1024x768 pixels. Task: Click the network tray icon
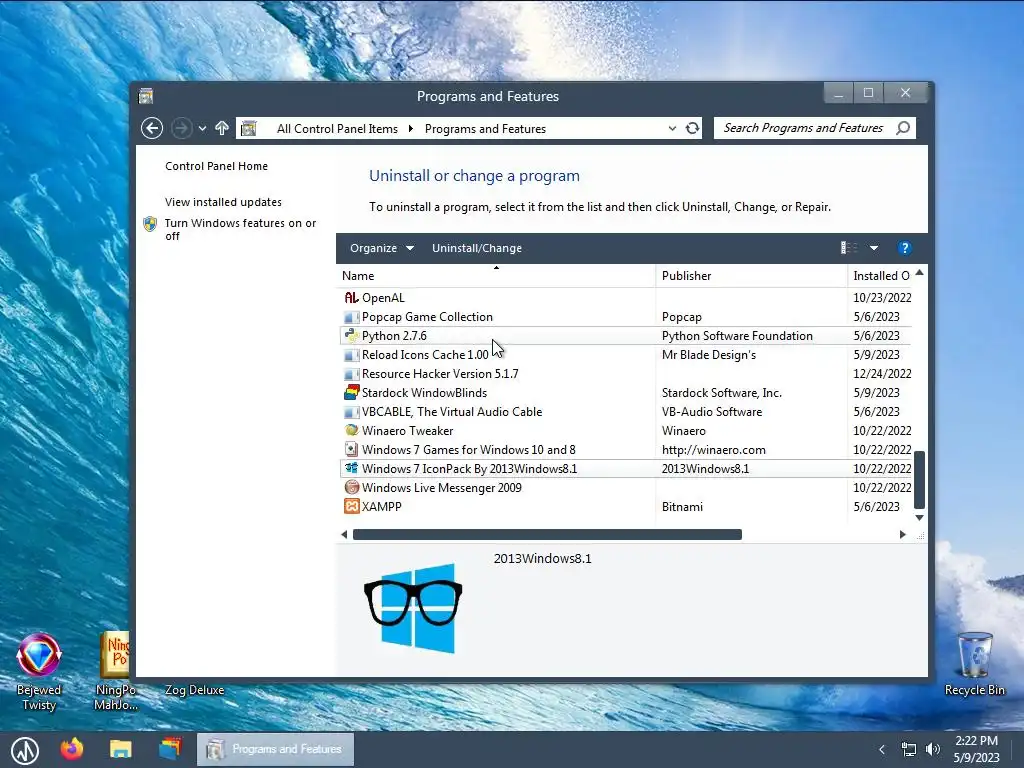tap(908, 749)
